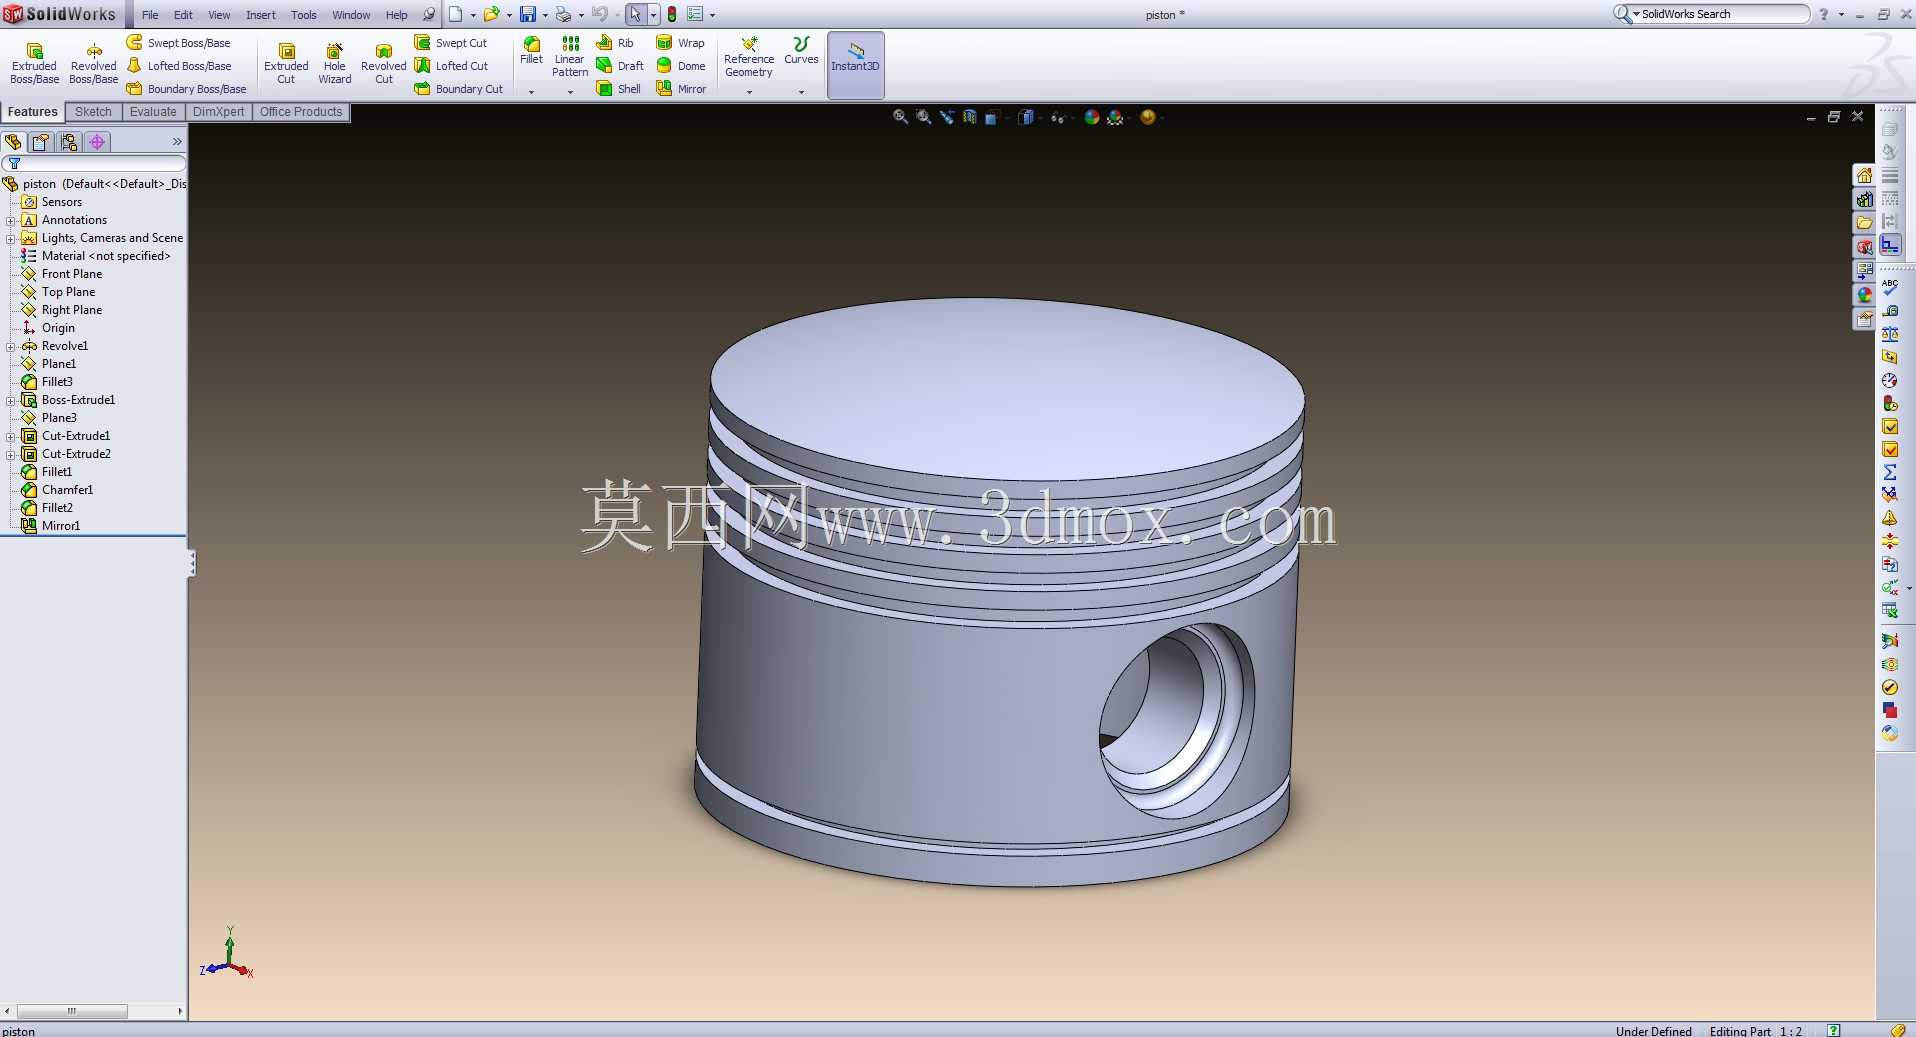
Task: Click Apply Scene icon in view toolbar
Action: pyautogui.click(x=1115, y=117)
